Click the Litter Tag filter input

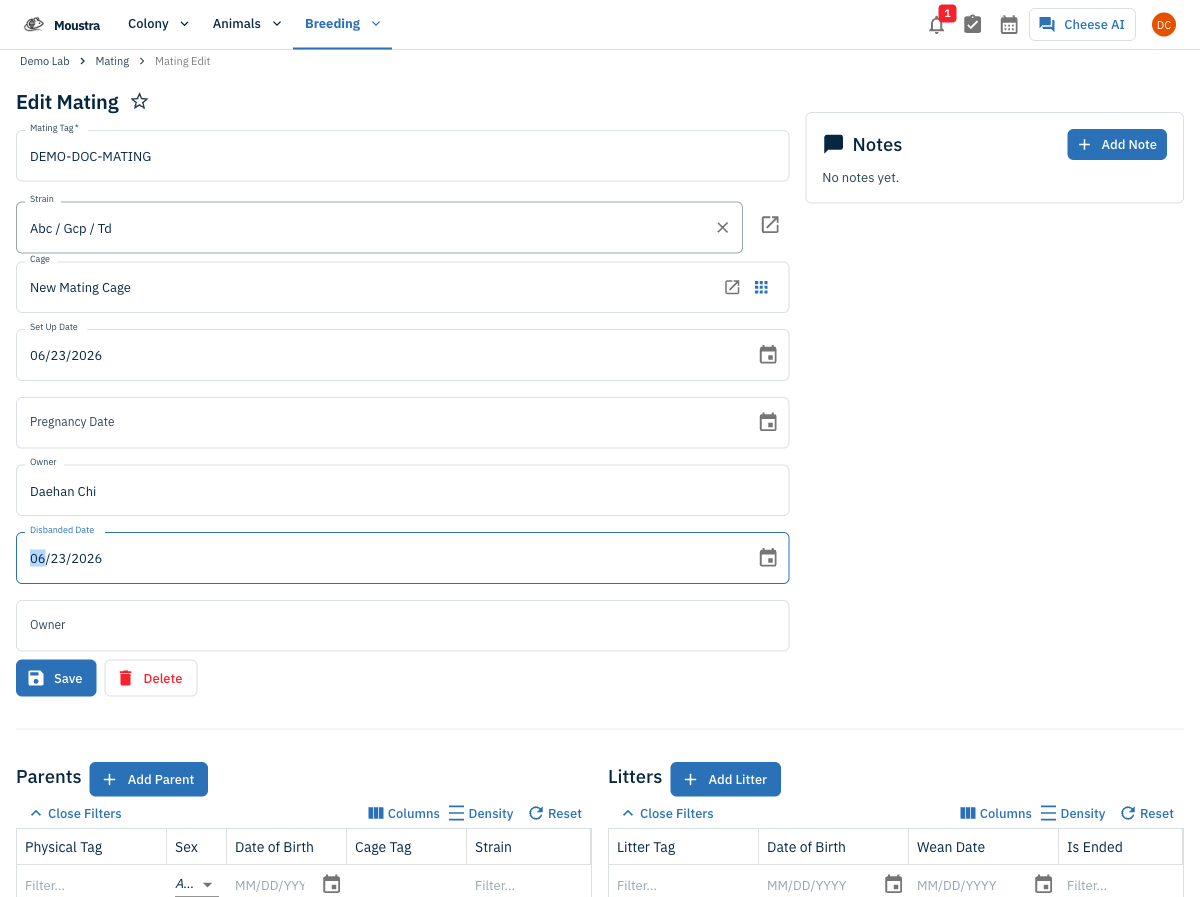pyautogui.click(x=683, y=885)
